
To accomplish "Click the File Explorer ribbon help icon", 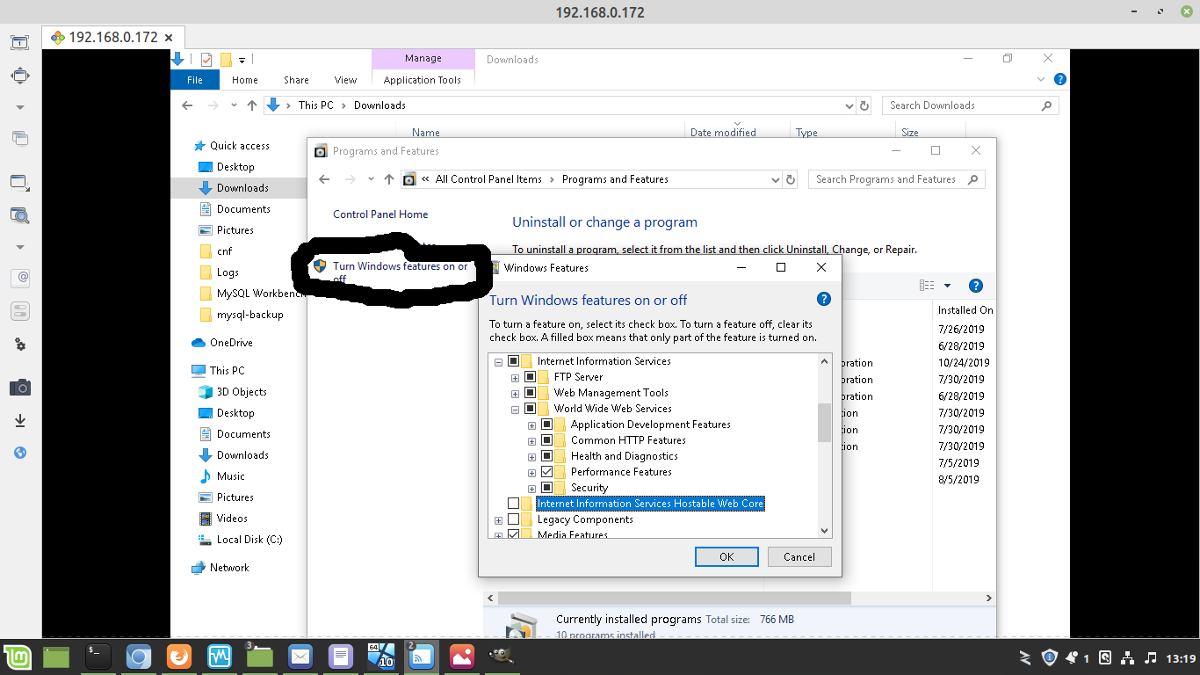I will [x=1060, y=79].
